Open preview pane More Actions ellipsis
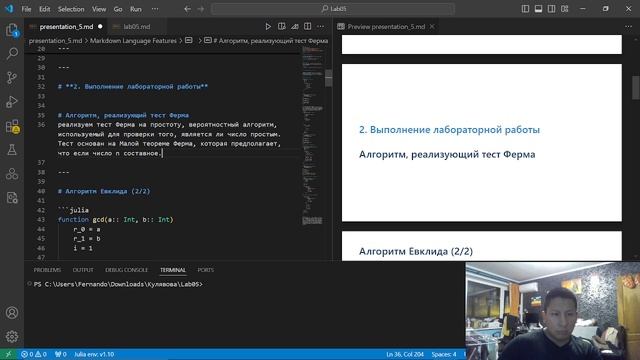Viewport: 640px width, 360px height. click(x=628, y=27)
